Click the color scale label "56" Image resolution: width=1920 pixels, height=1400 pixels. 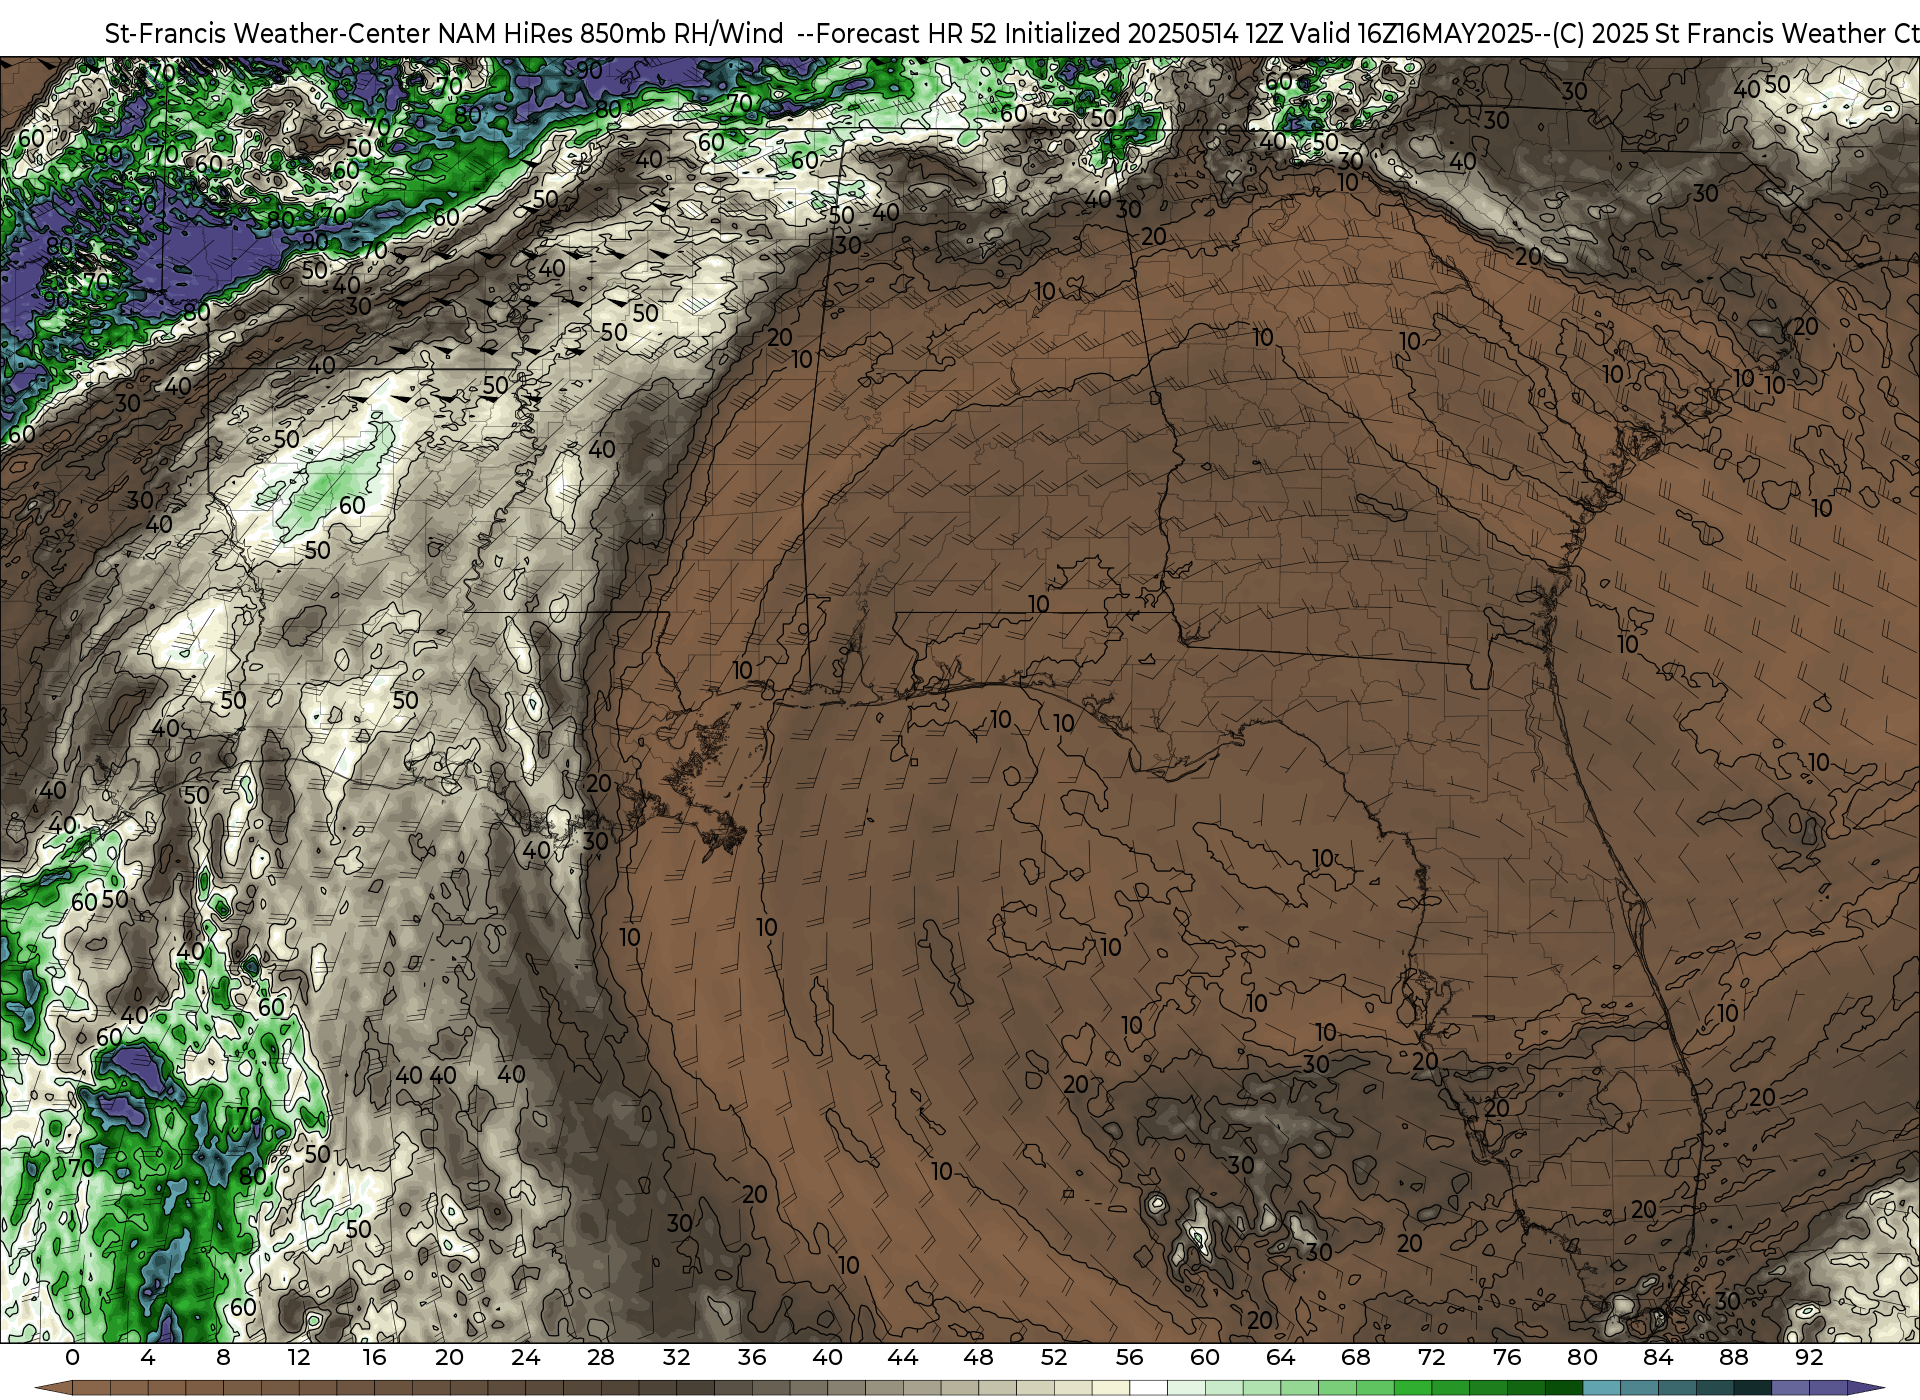1129,1357
